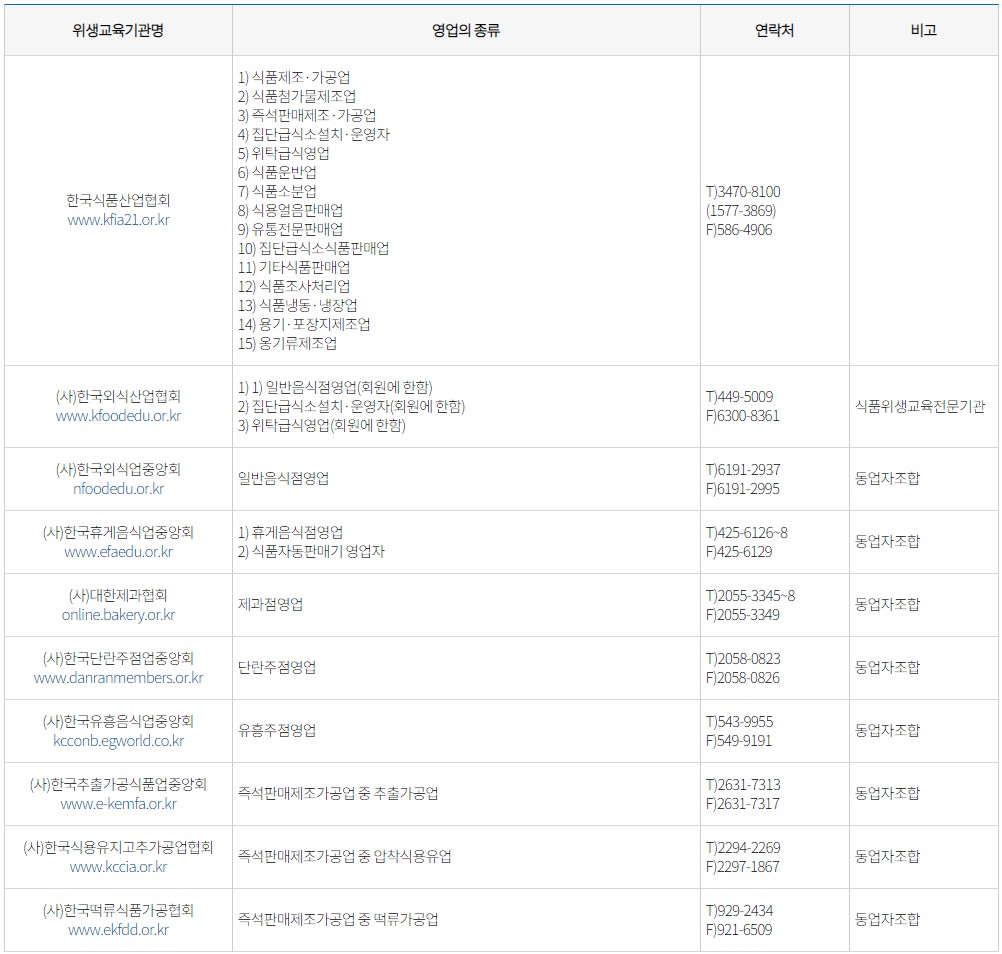The width and height of the screenshot is (1002, 954).
Task: Click the F)586-4906 fax number
Action: point(739,230)
